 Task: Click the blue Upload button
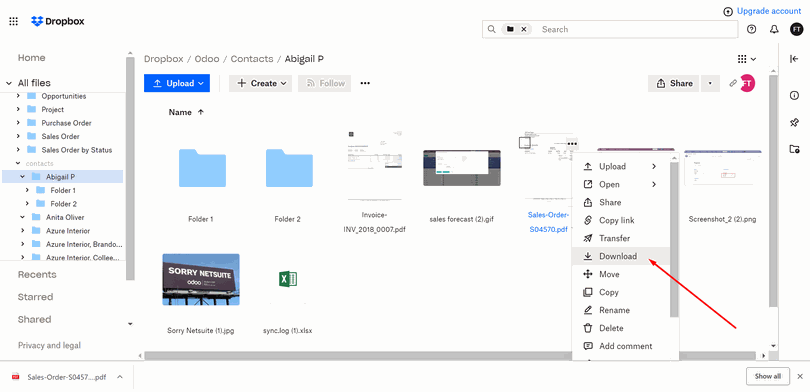pyautogui.click(x=177, y=83)
